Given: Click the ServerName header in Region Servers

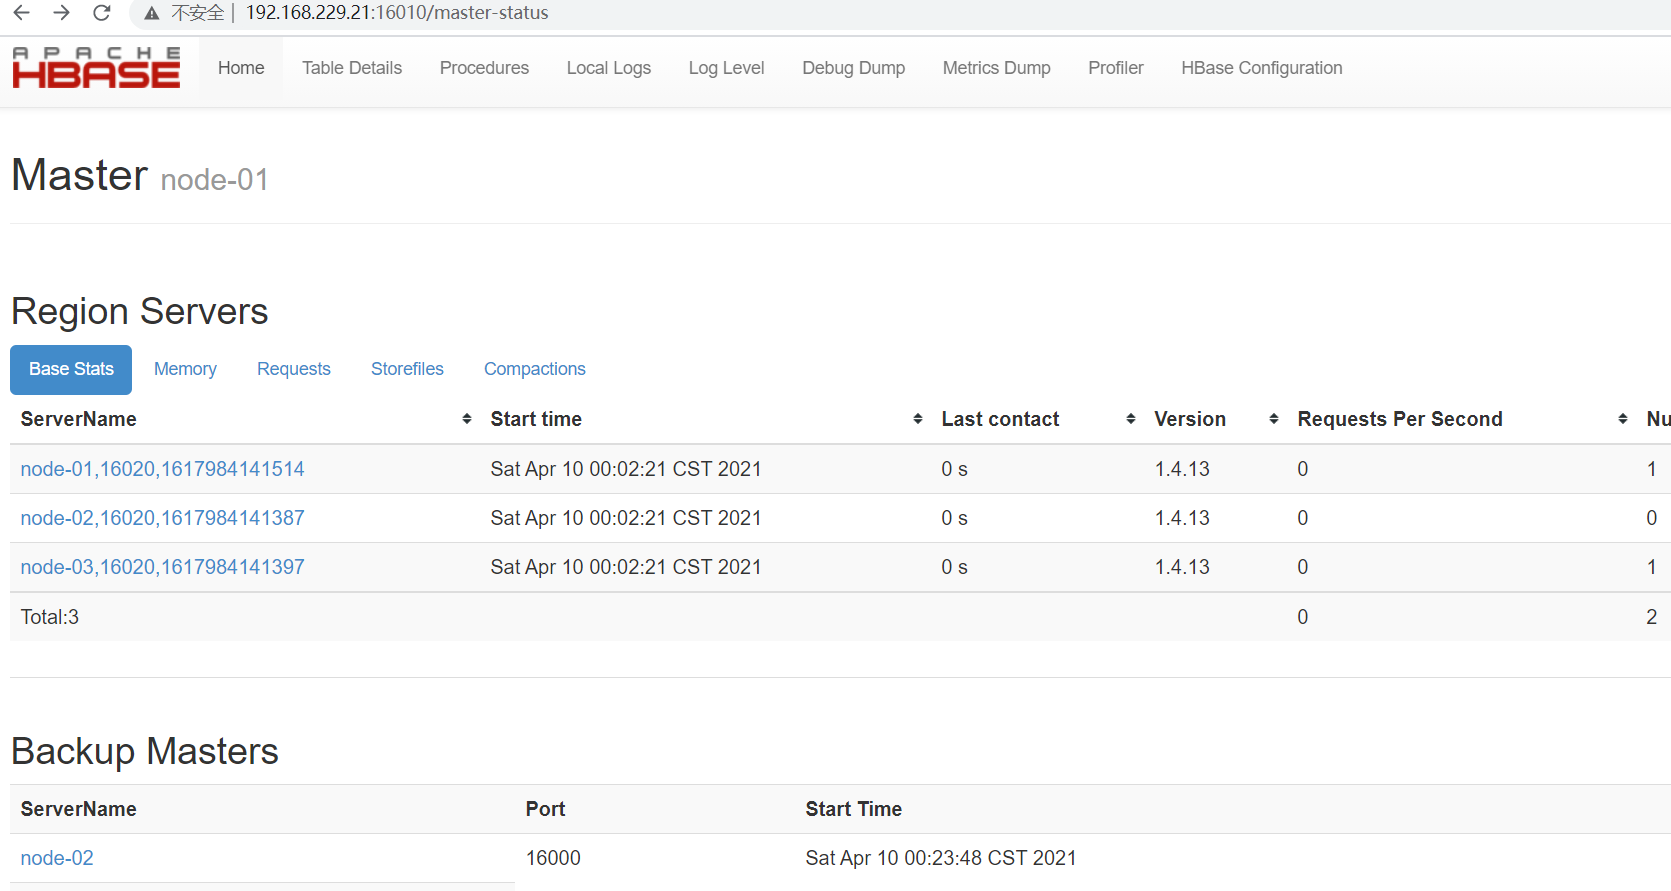Looking at the screenshot, I should (78, 419).
